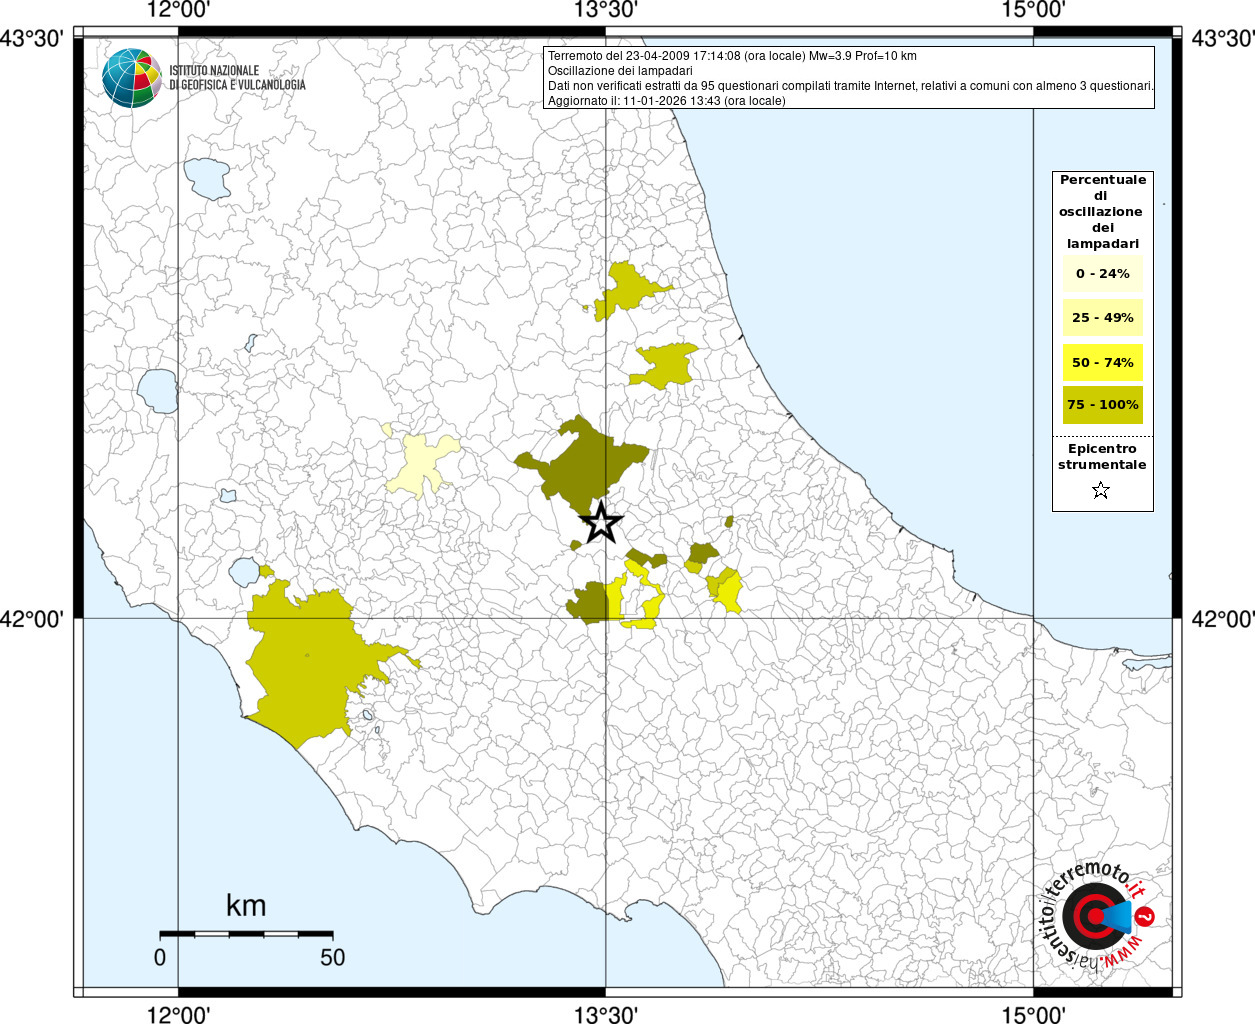Click the km scale bar
The width and height of the screenshot is (1255, 1024).
246,934
